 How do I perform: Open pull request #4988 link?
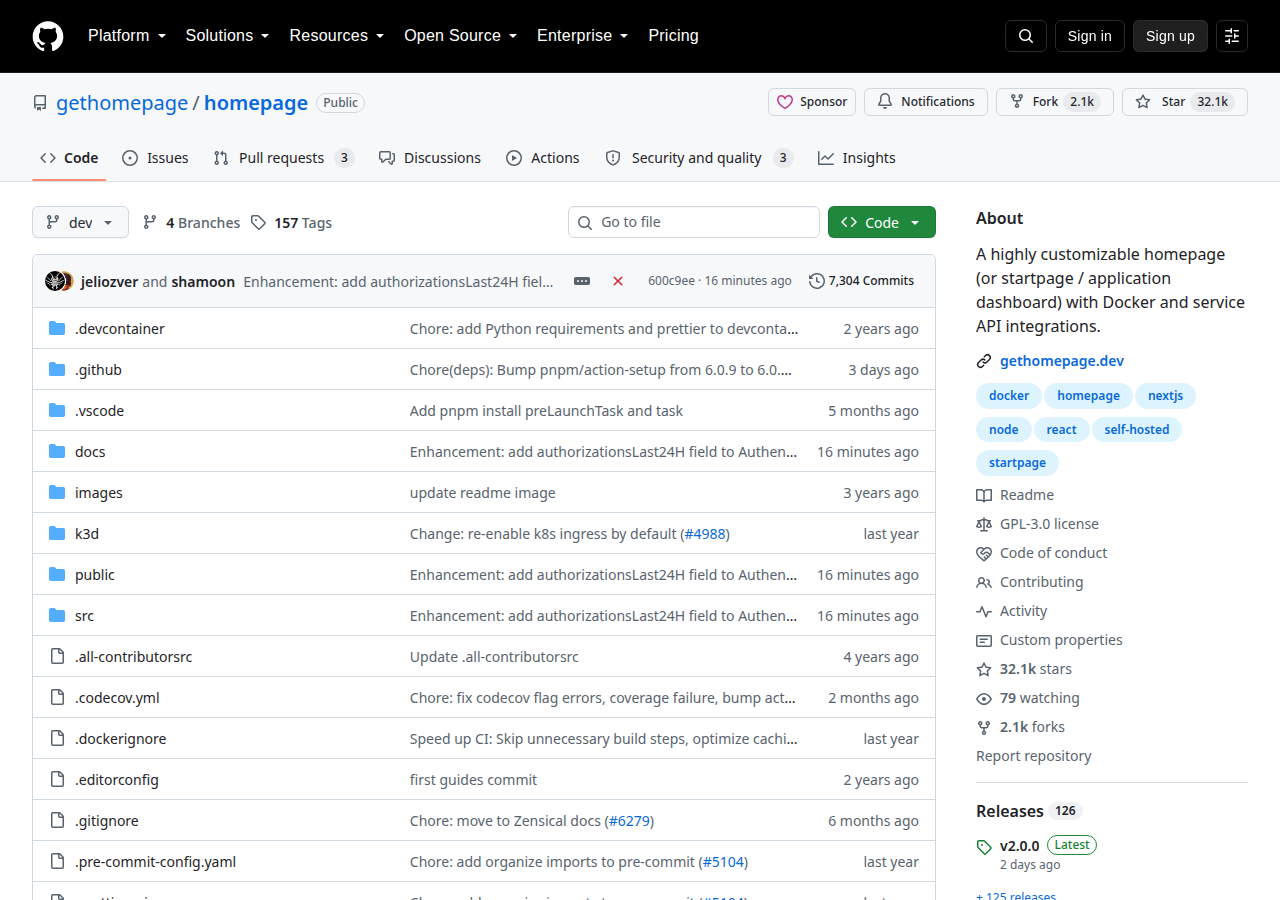tap(706, 534)
